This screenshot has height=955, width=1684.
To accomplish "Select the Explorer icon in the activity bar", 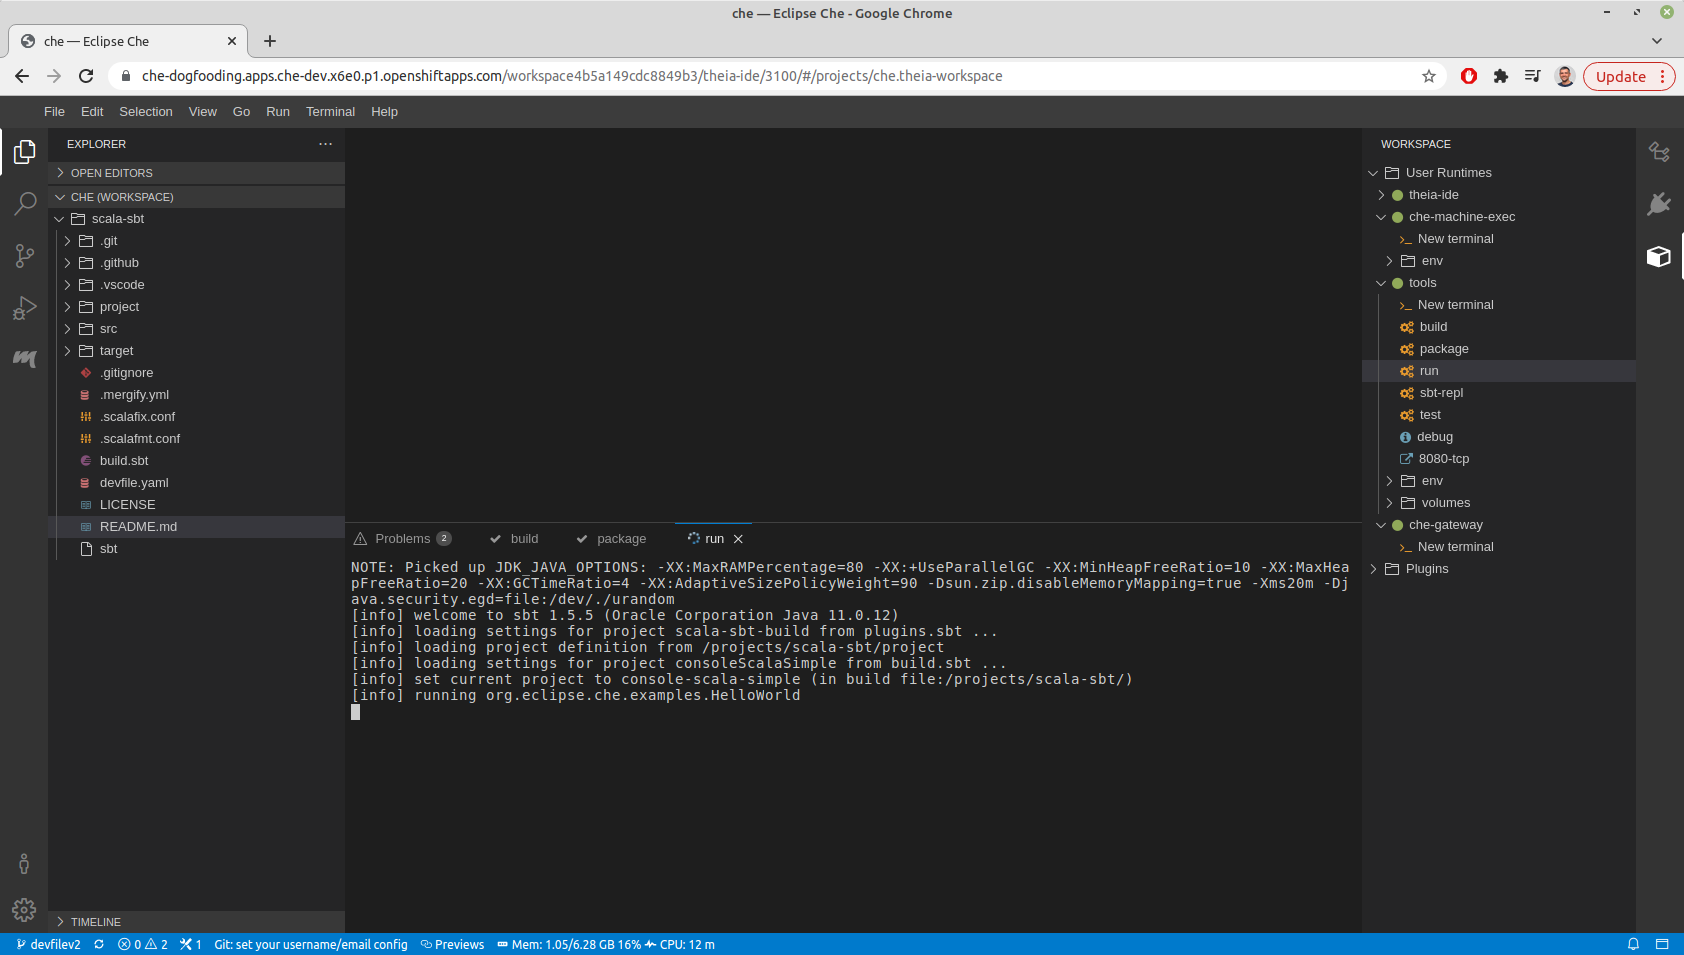I will (24, 151).
